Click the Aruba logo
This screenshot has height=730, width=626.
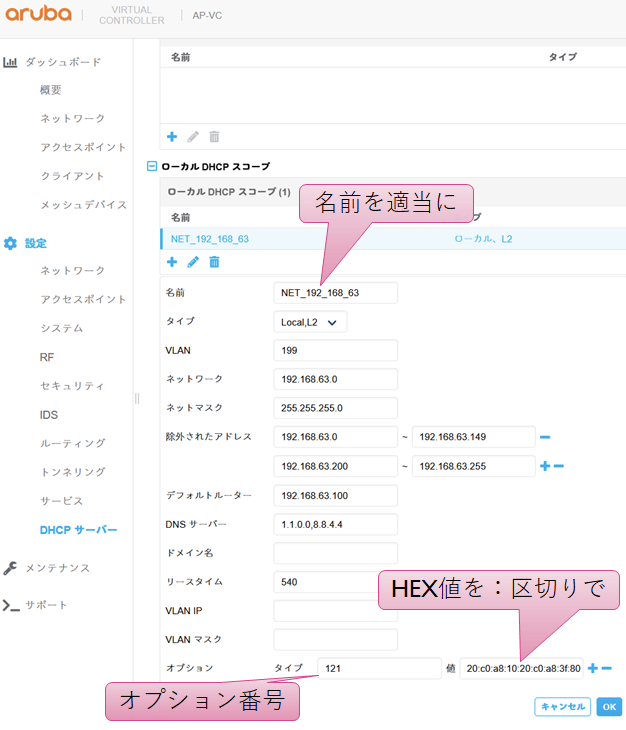(38, 14)
